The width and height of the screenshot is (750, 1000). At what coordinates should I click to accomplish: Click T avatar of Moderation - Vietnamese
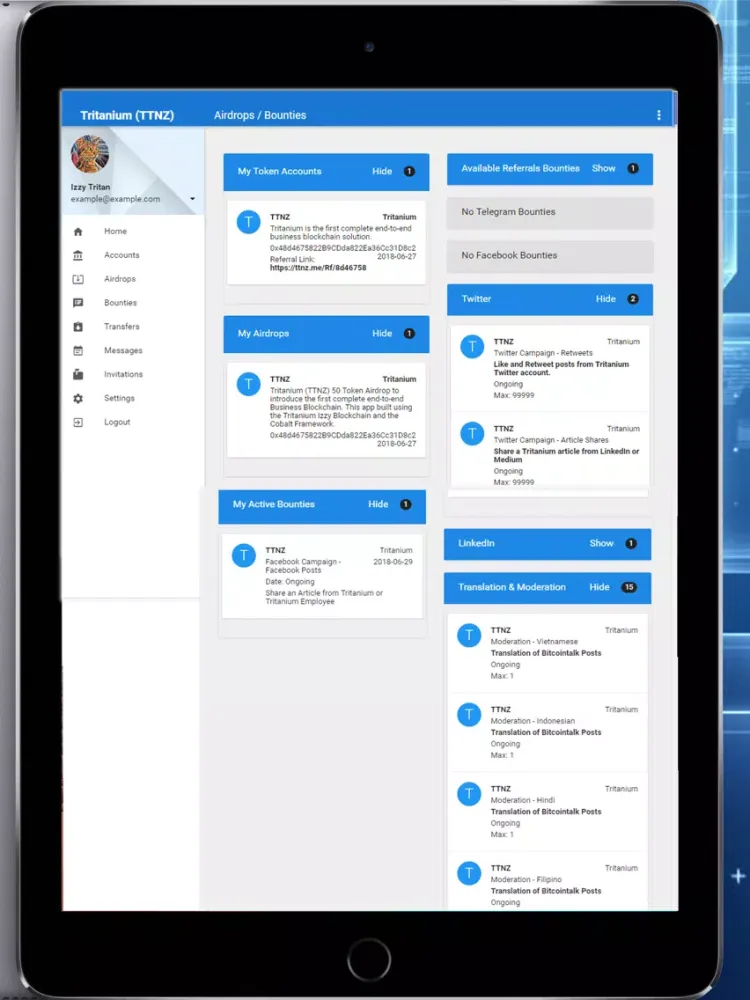[x=469, y=635]
